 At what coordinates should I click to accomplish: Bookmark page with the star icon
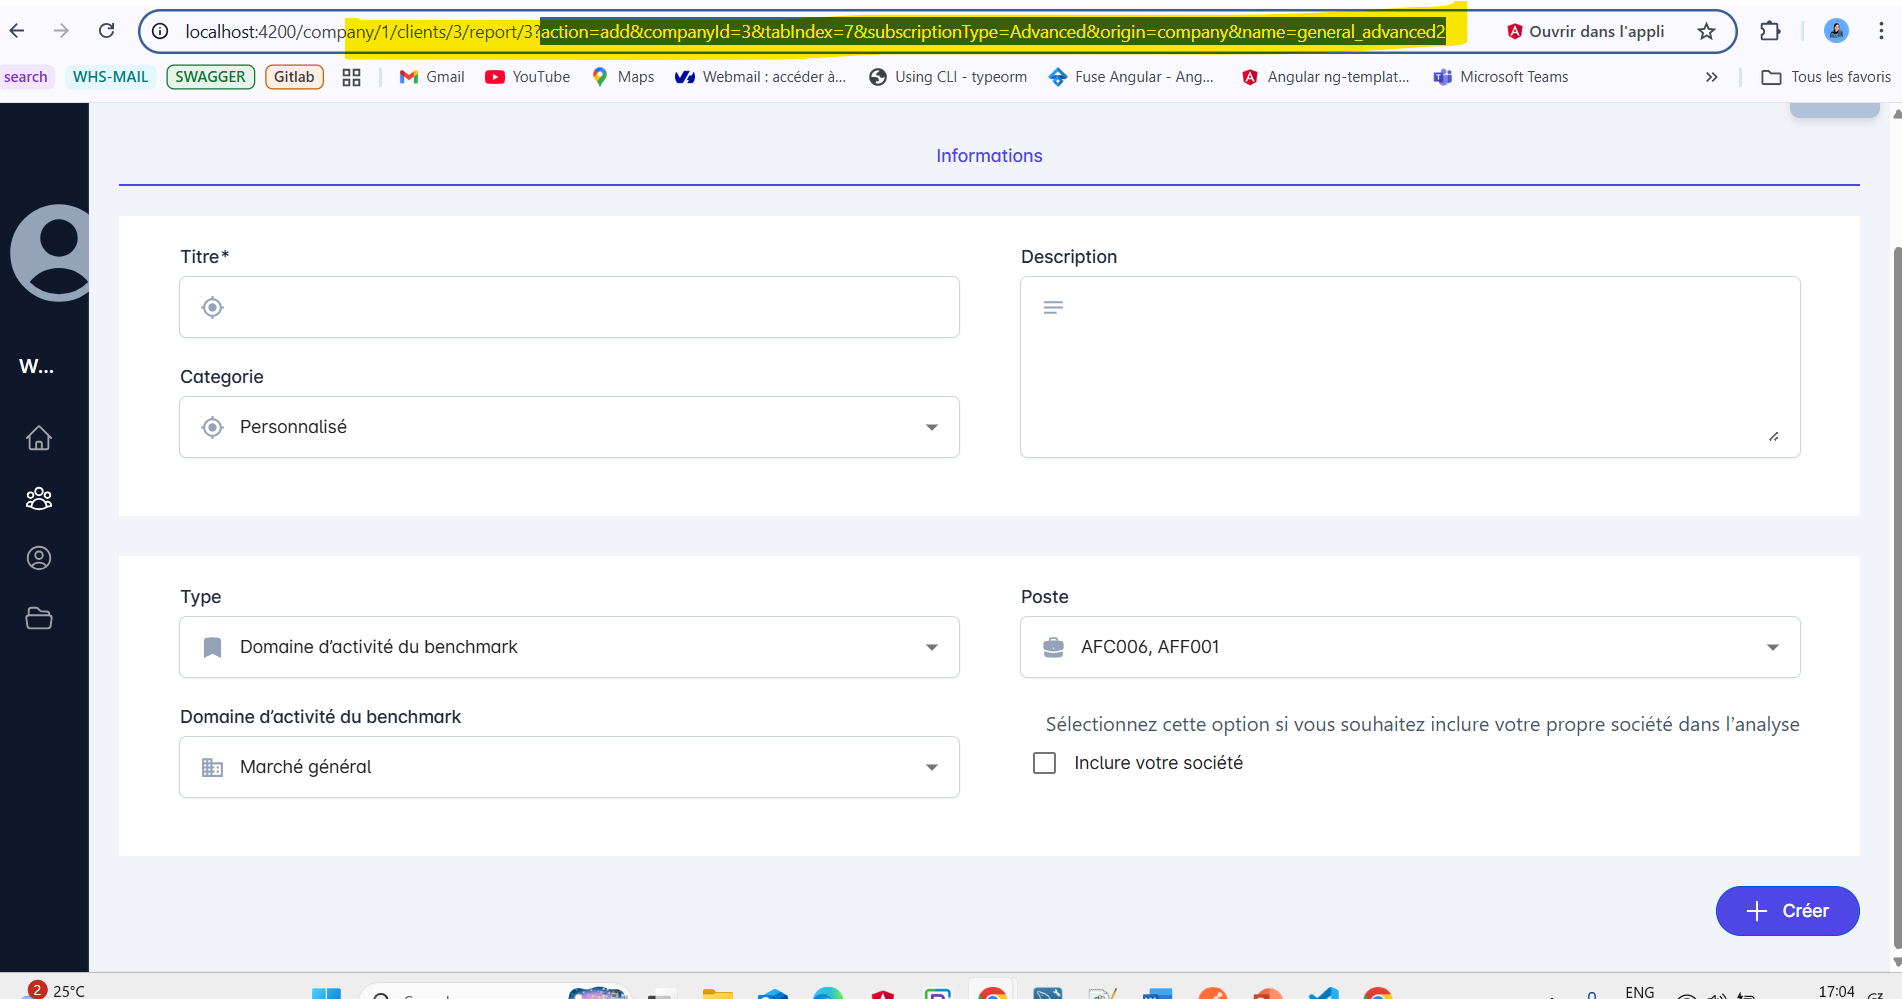(1706, 31)
